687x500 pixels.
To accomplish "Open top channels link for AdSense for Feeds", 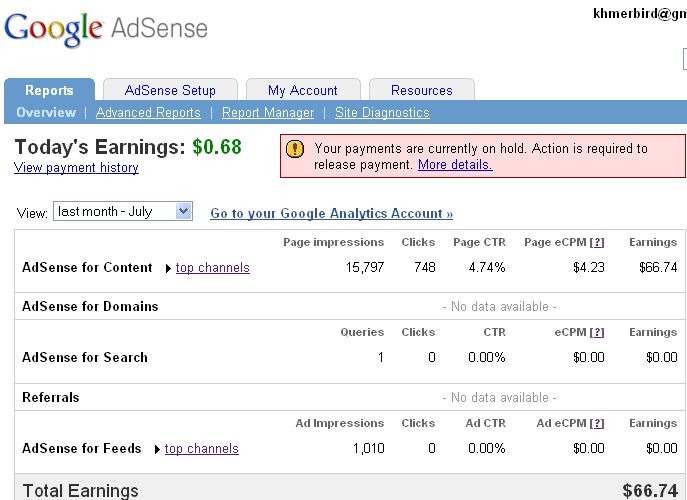I will pyautogui.click(x=202, y=449).
